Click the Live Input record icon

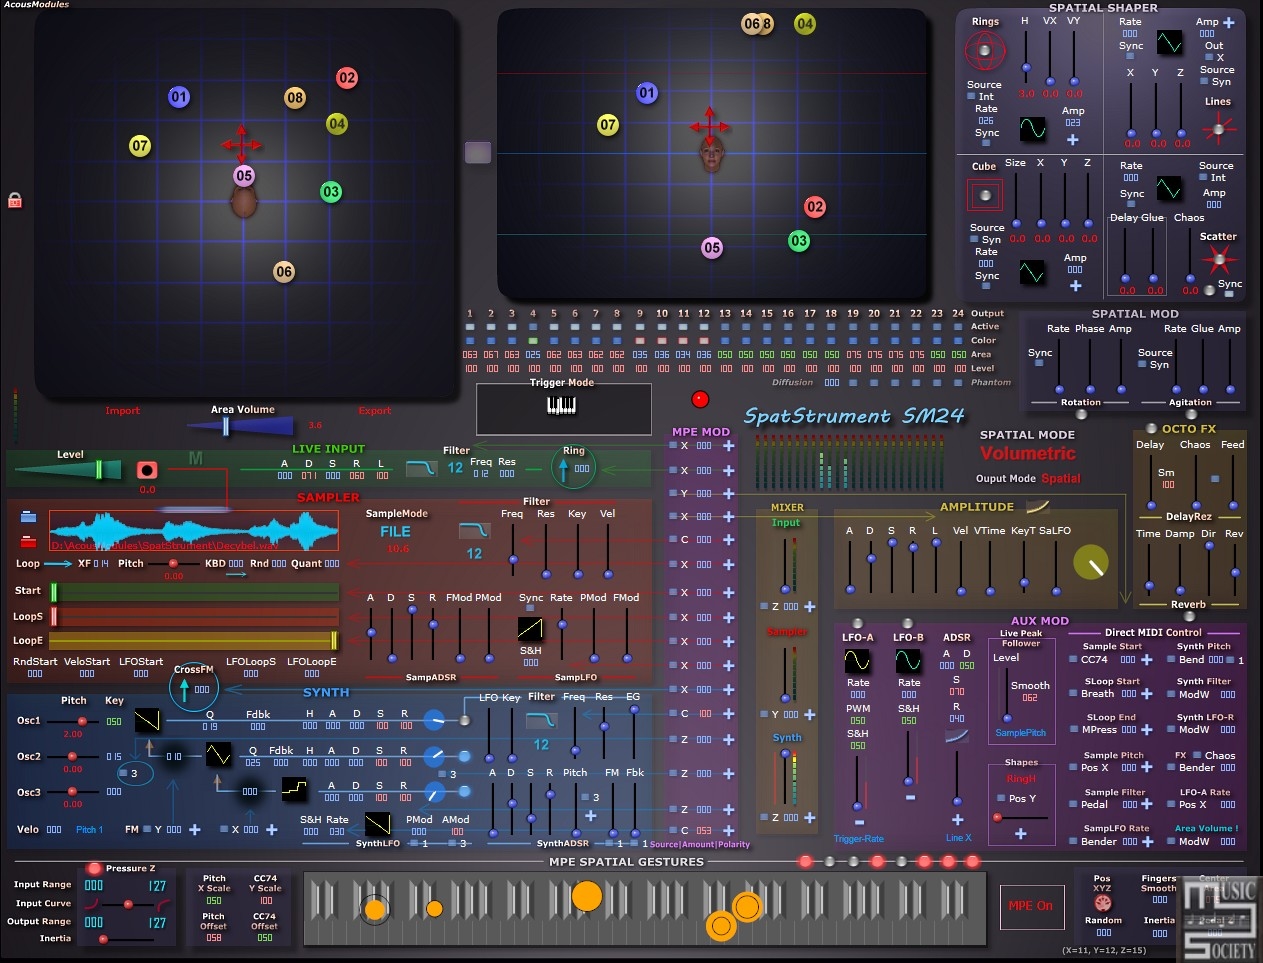(x=148, y=470)
